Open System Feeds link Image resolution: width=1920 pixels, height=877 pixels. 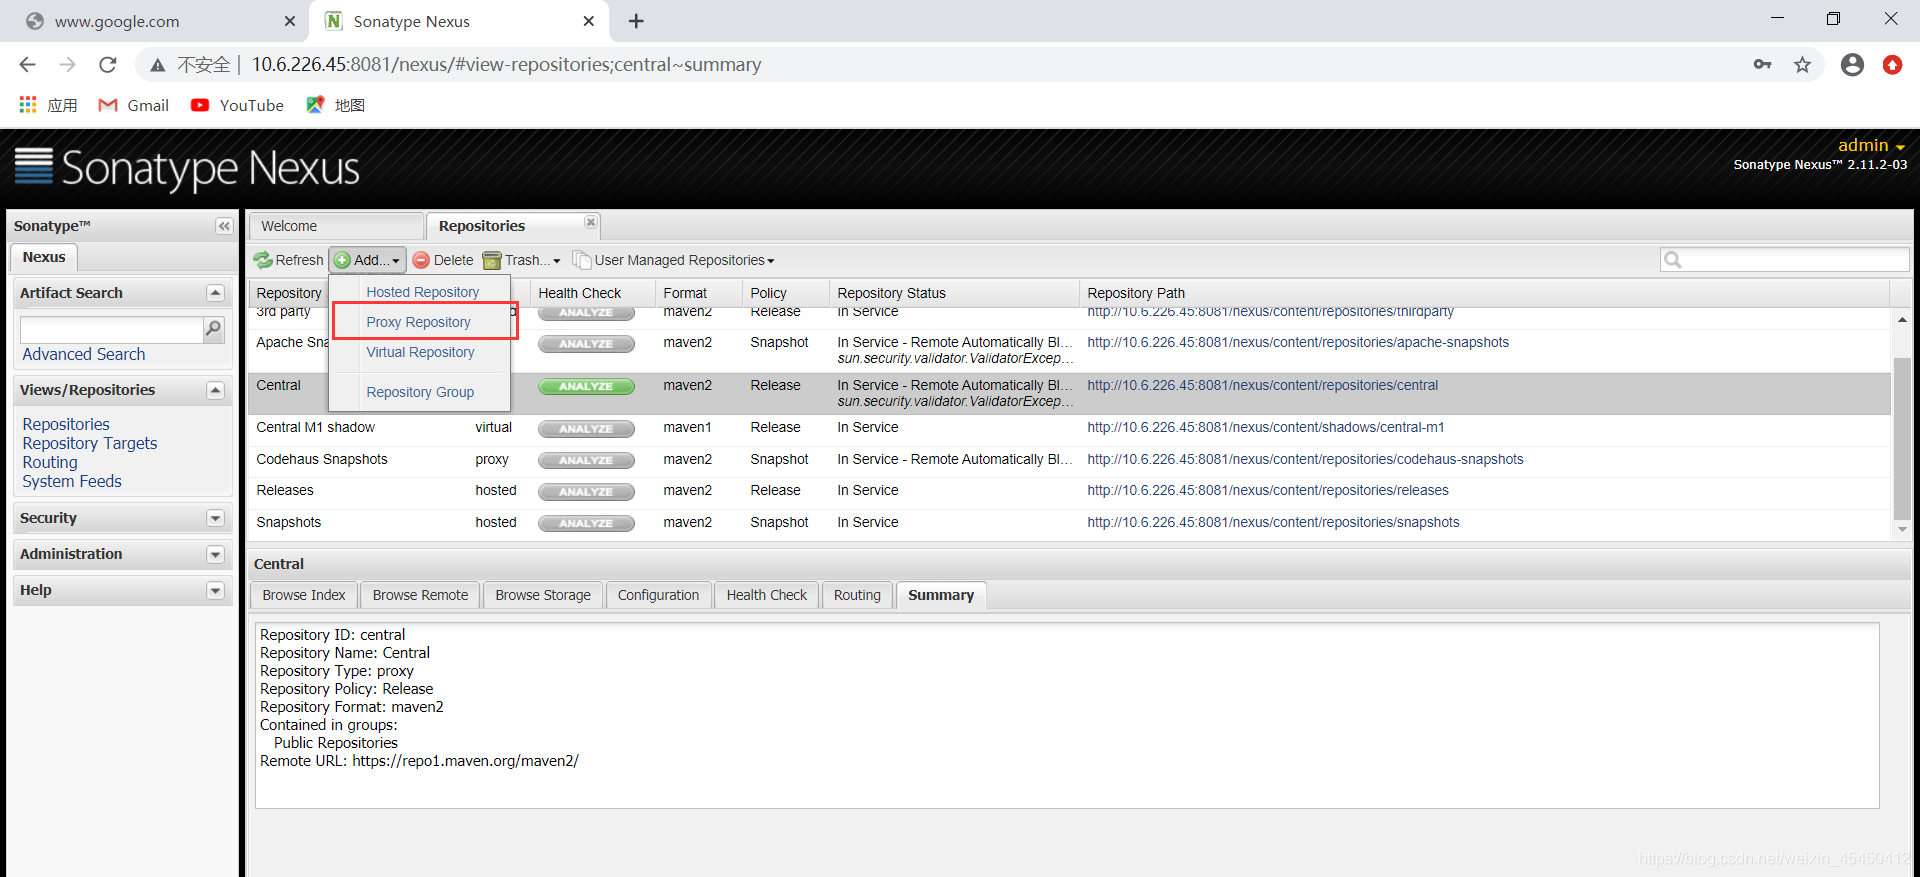(72, 481)
